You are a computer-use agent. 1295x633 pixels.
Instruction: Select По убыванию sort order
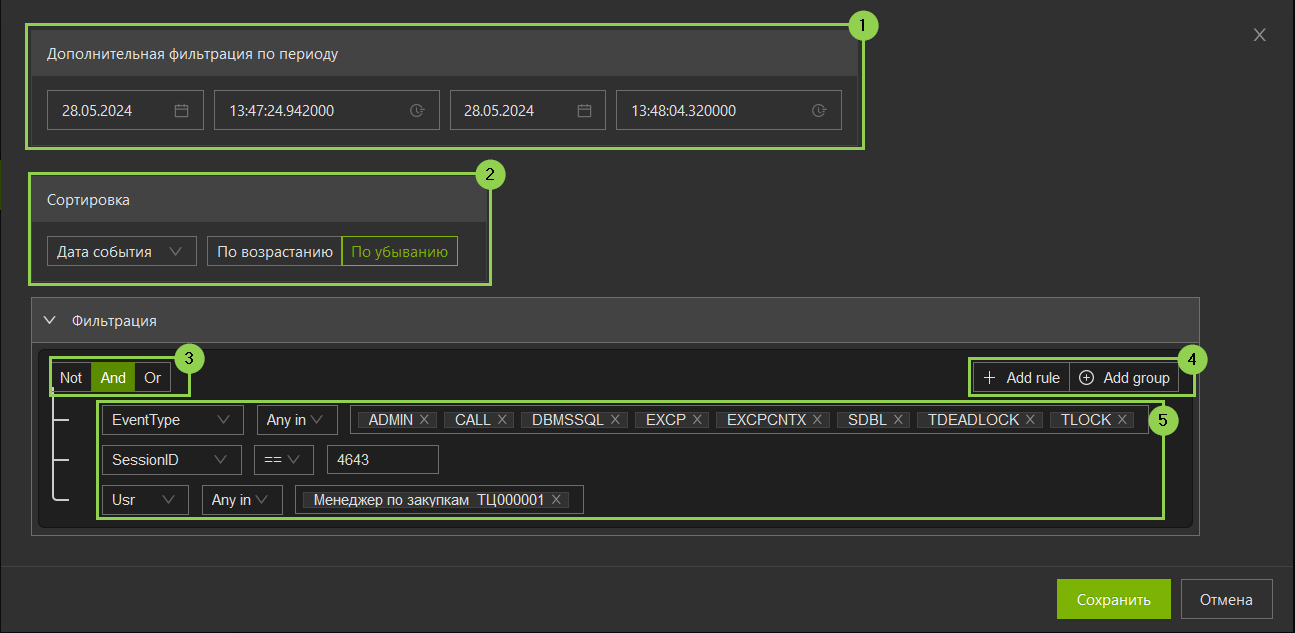point(399,252)
